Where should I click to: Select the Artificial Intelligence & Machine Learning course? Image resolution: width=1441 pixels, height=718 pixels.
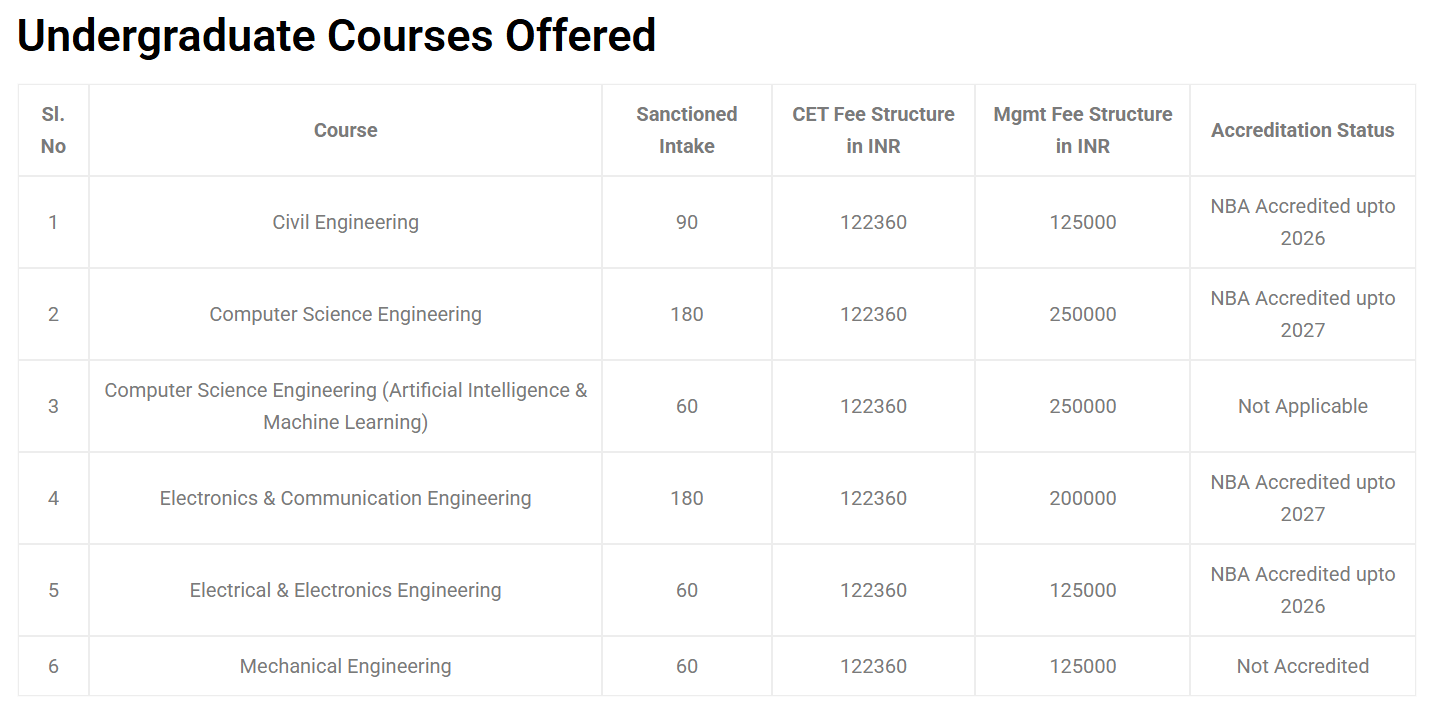(x=345, y=406)
